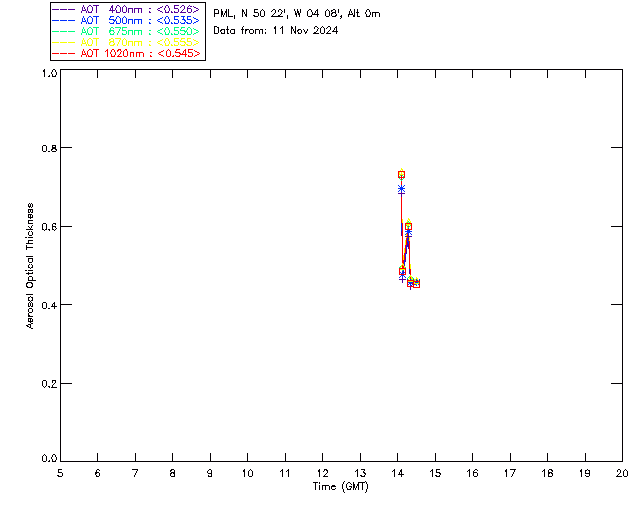The width and height of the screenshot is (640, 512).
Task: Click the x-axis label 20
Action: point(622,474)
